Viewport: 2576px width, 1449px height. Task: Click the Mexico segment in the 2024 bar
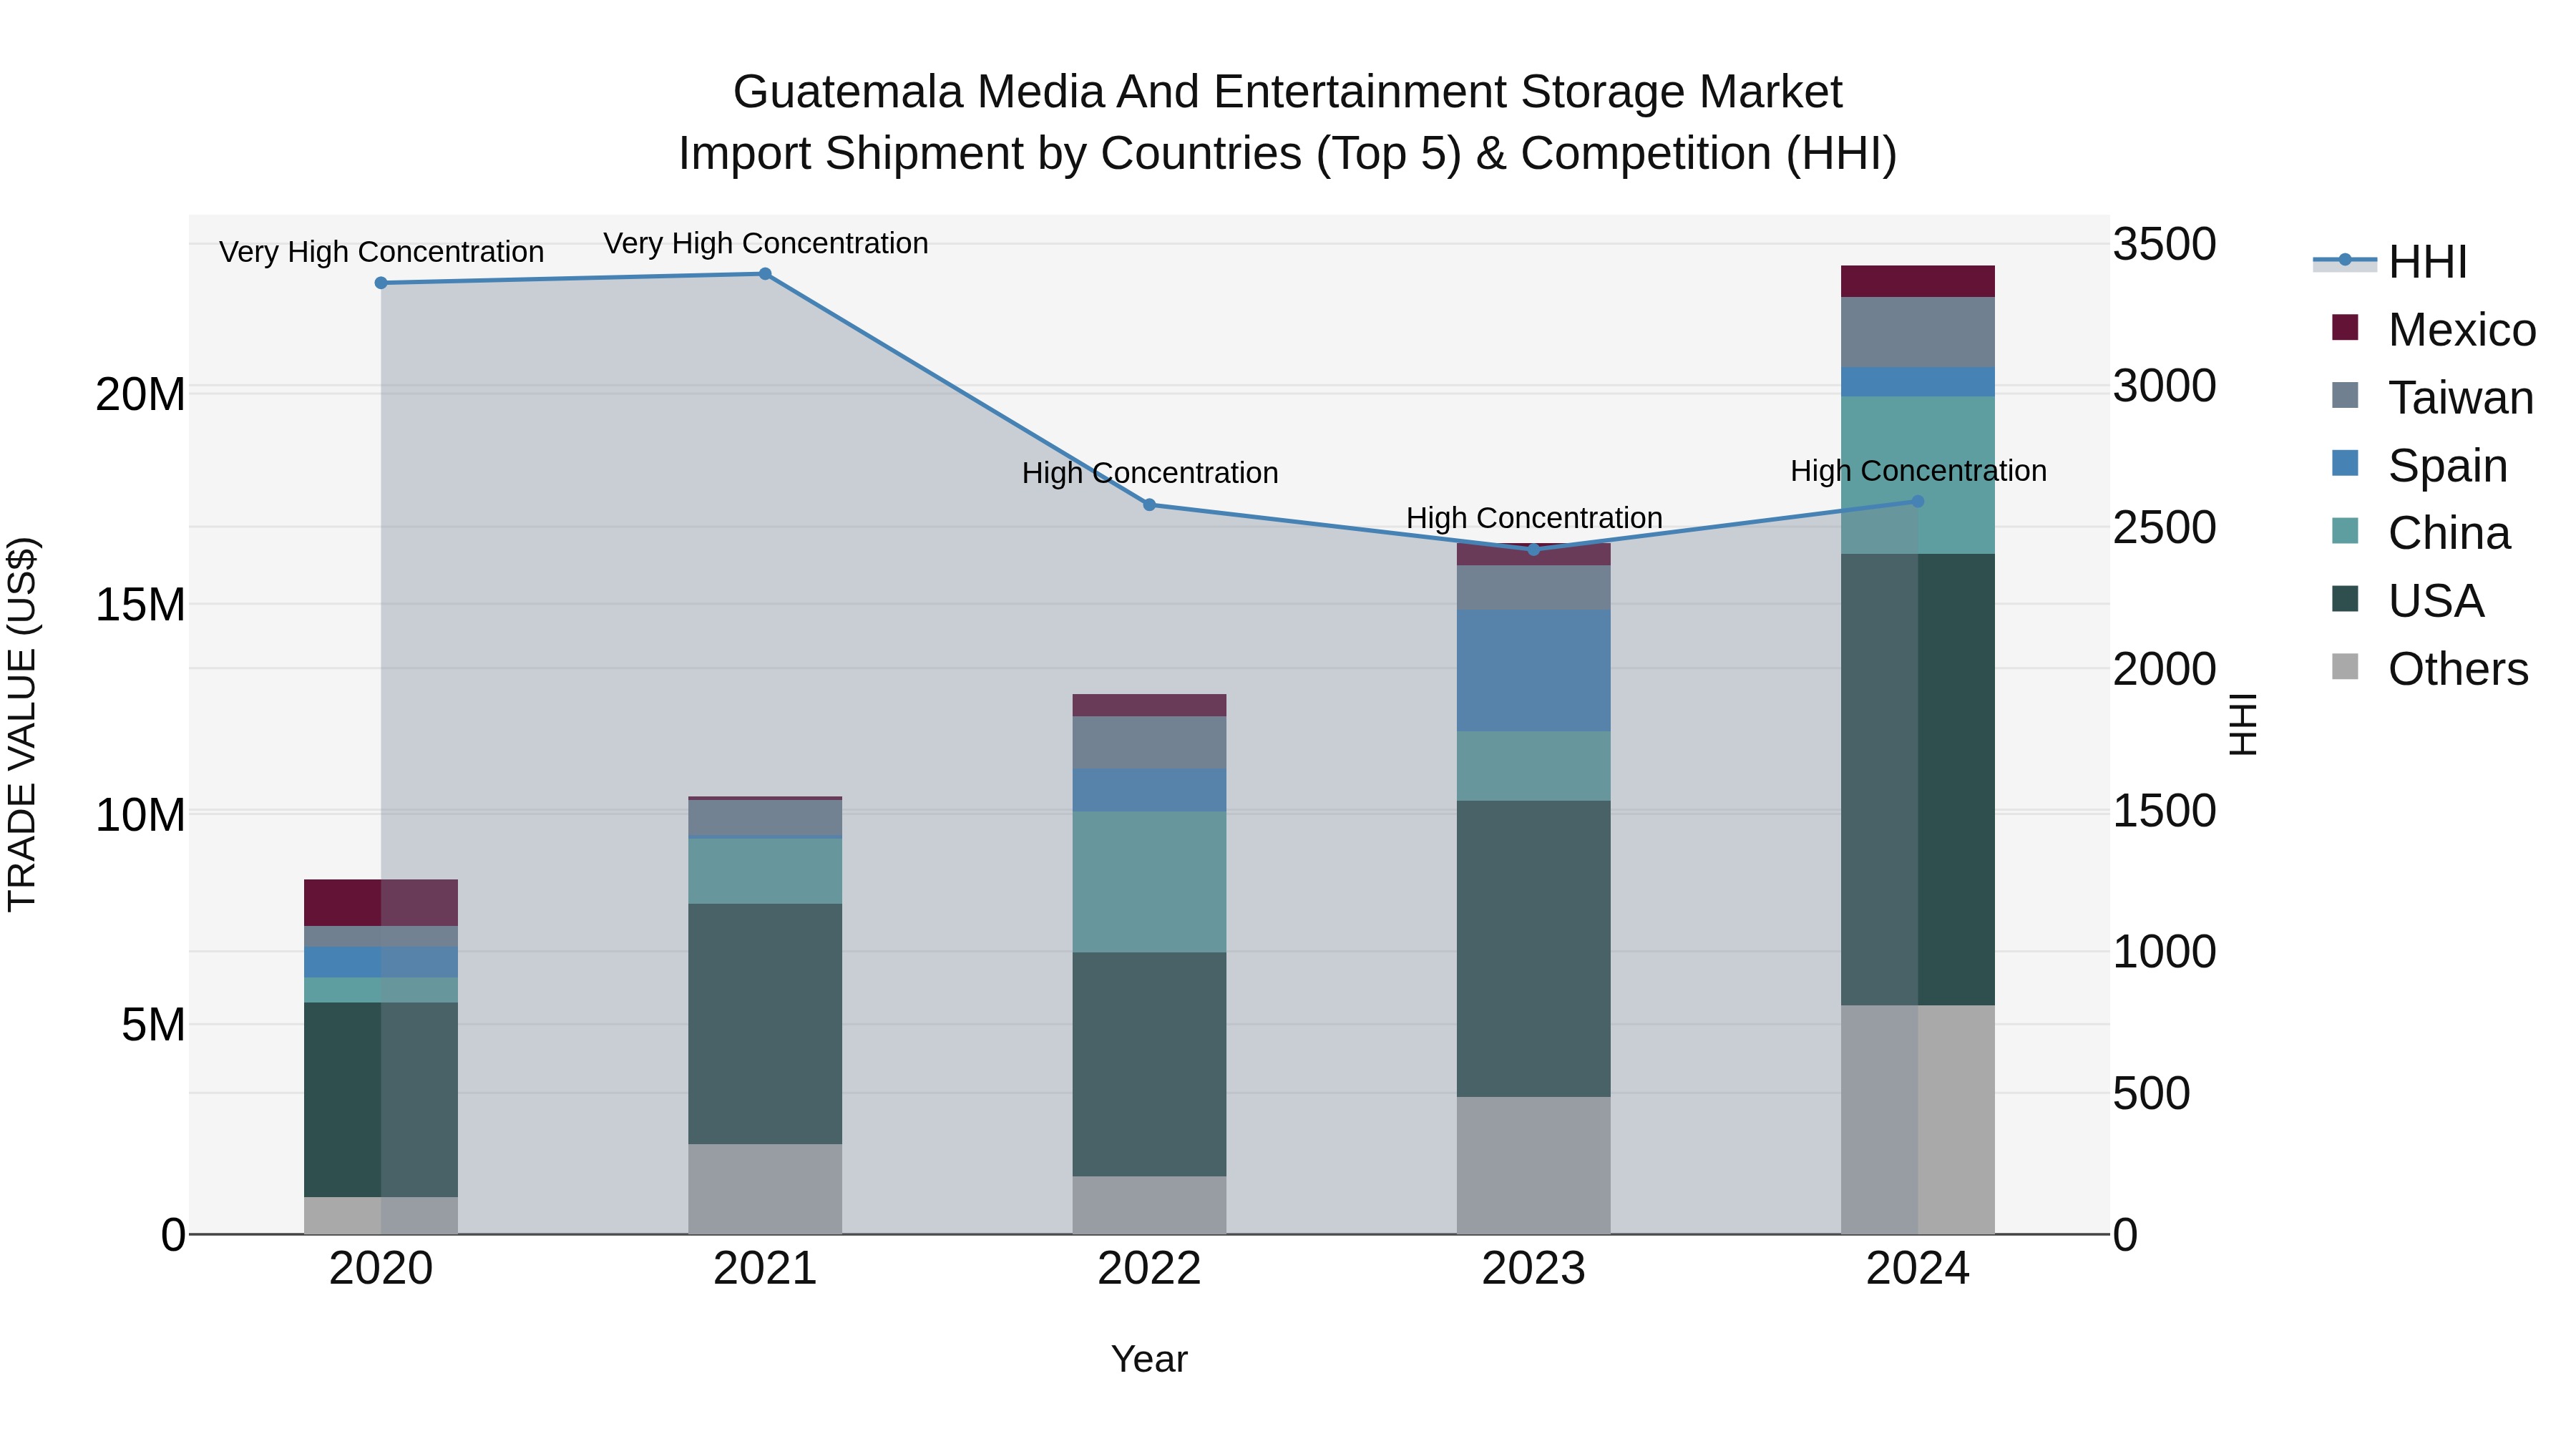coord(1918,281)
